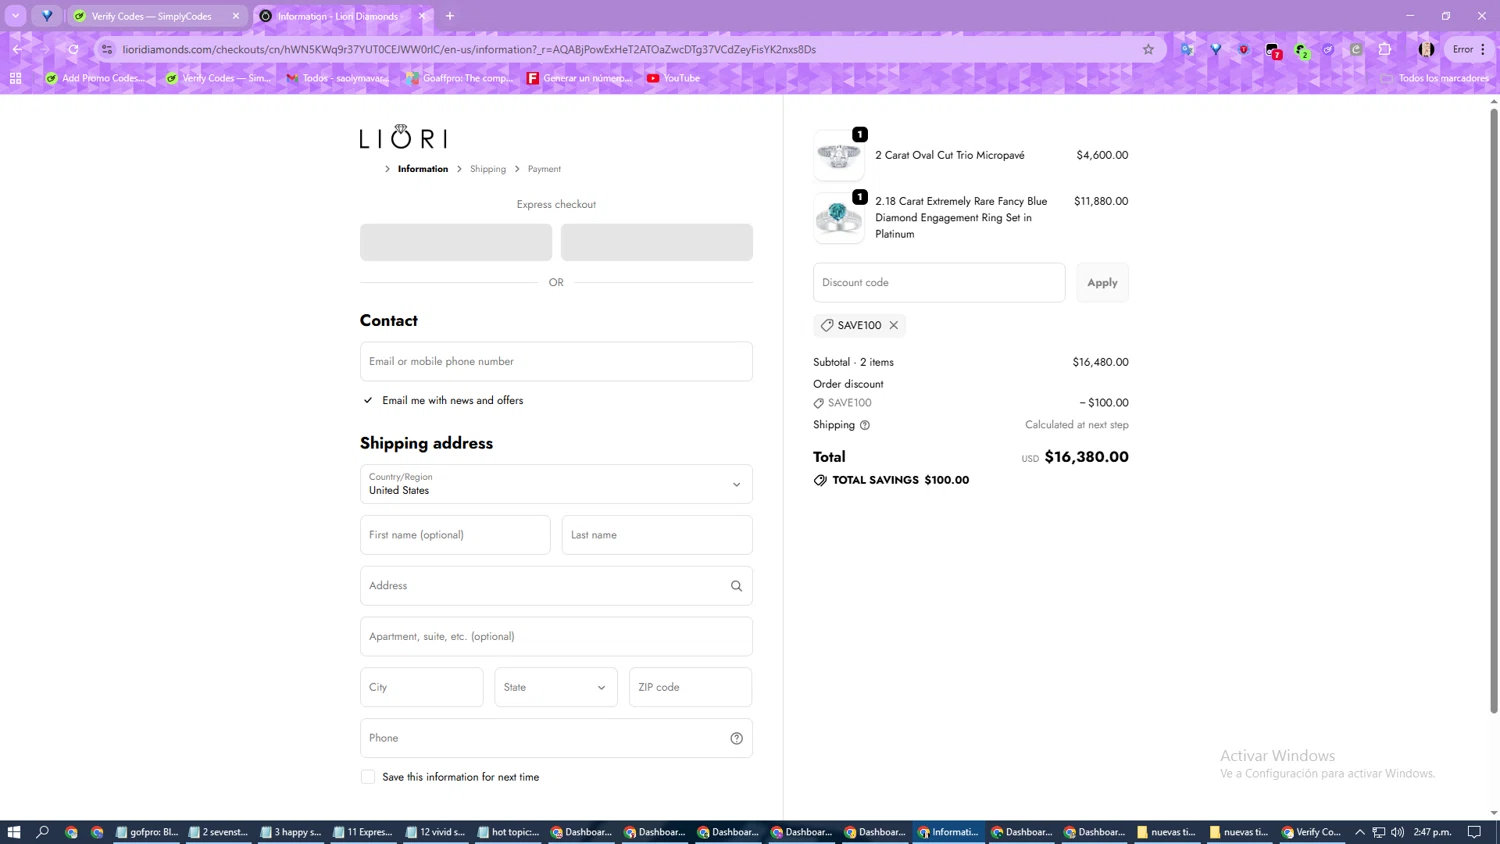Open the gray e extension icon

pyautogui.click(x=1356, y=49)
